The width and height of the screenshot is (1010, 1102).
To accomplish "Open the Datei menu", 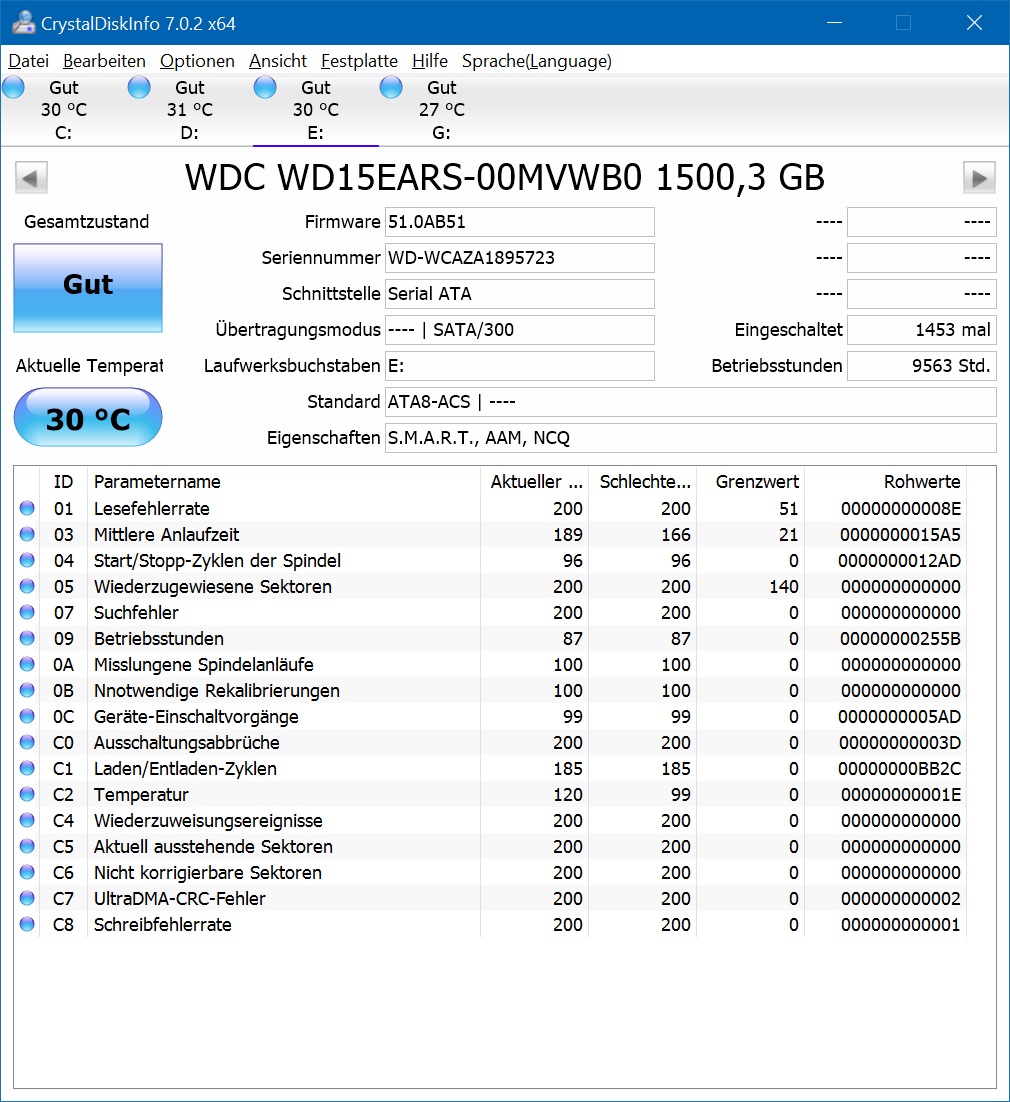I will pyautogui.click(x=29, y=61).
